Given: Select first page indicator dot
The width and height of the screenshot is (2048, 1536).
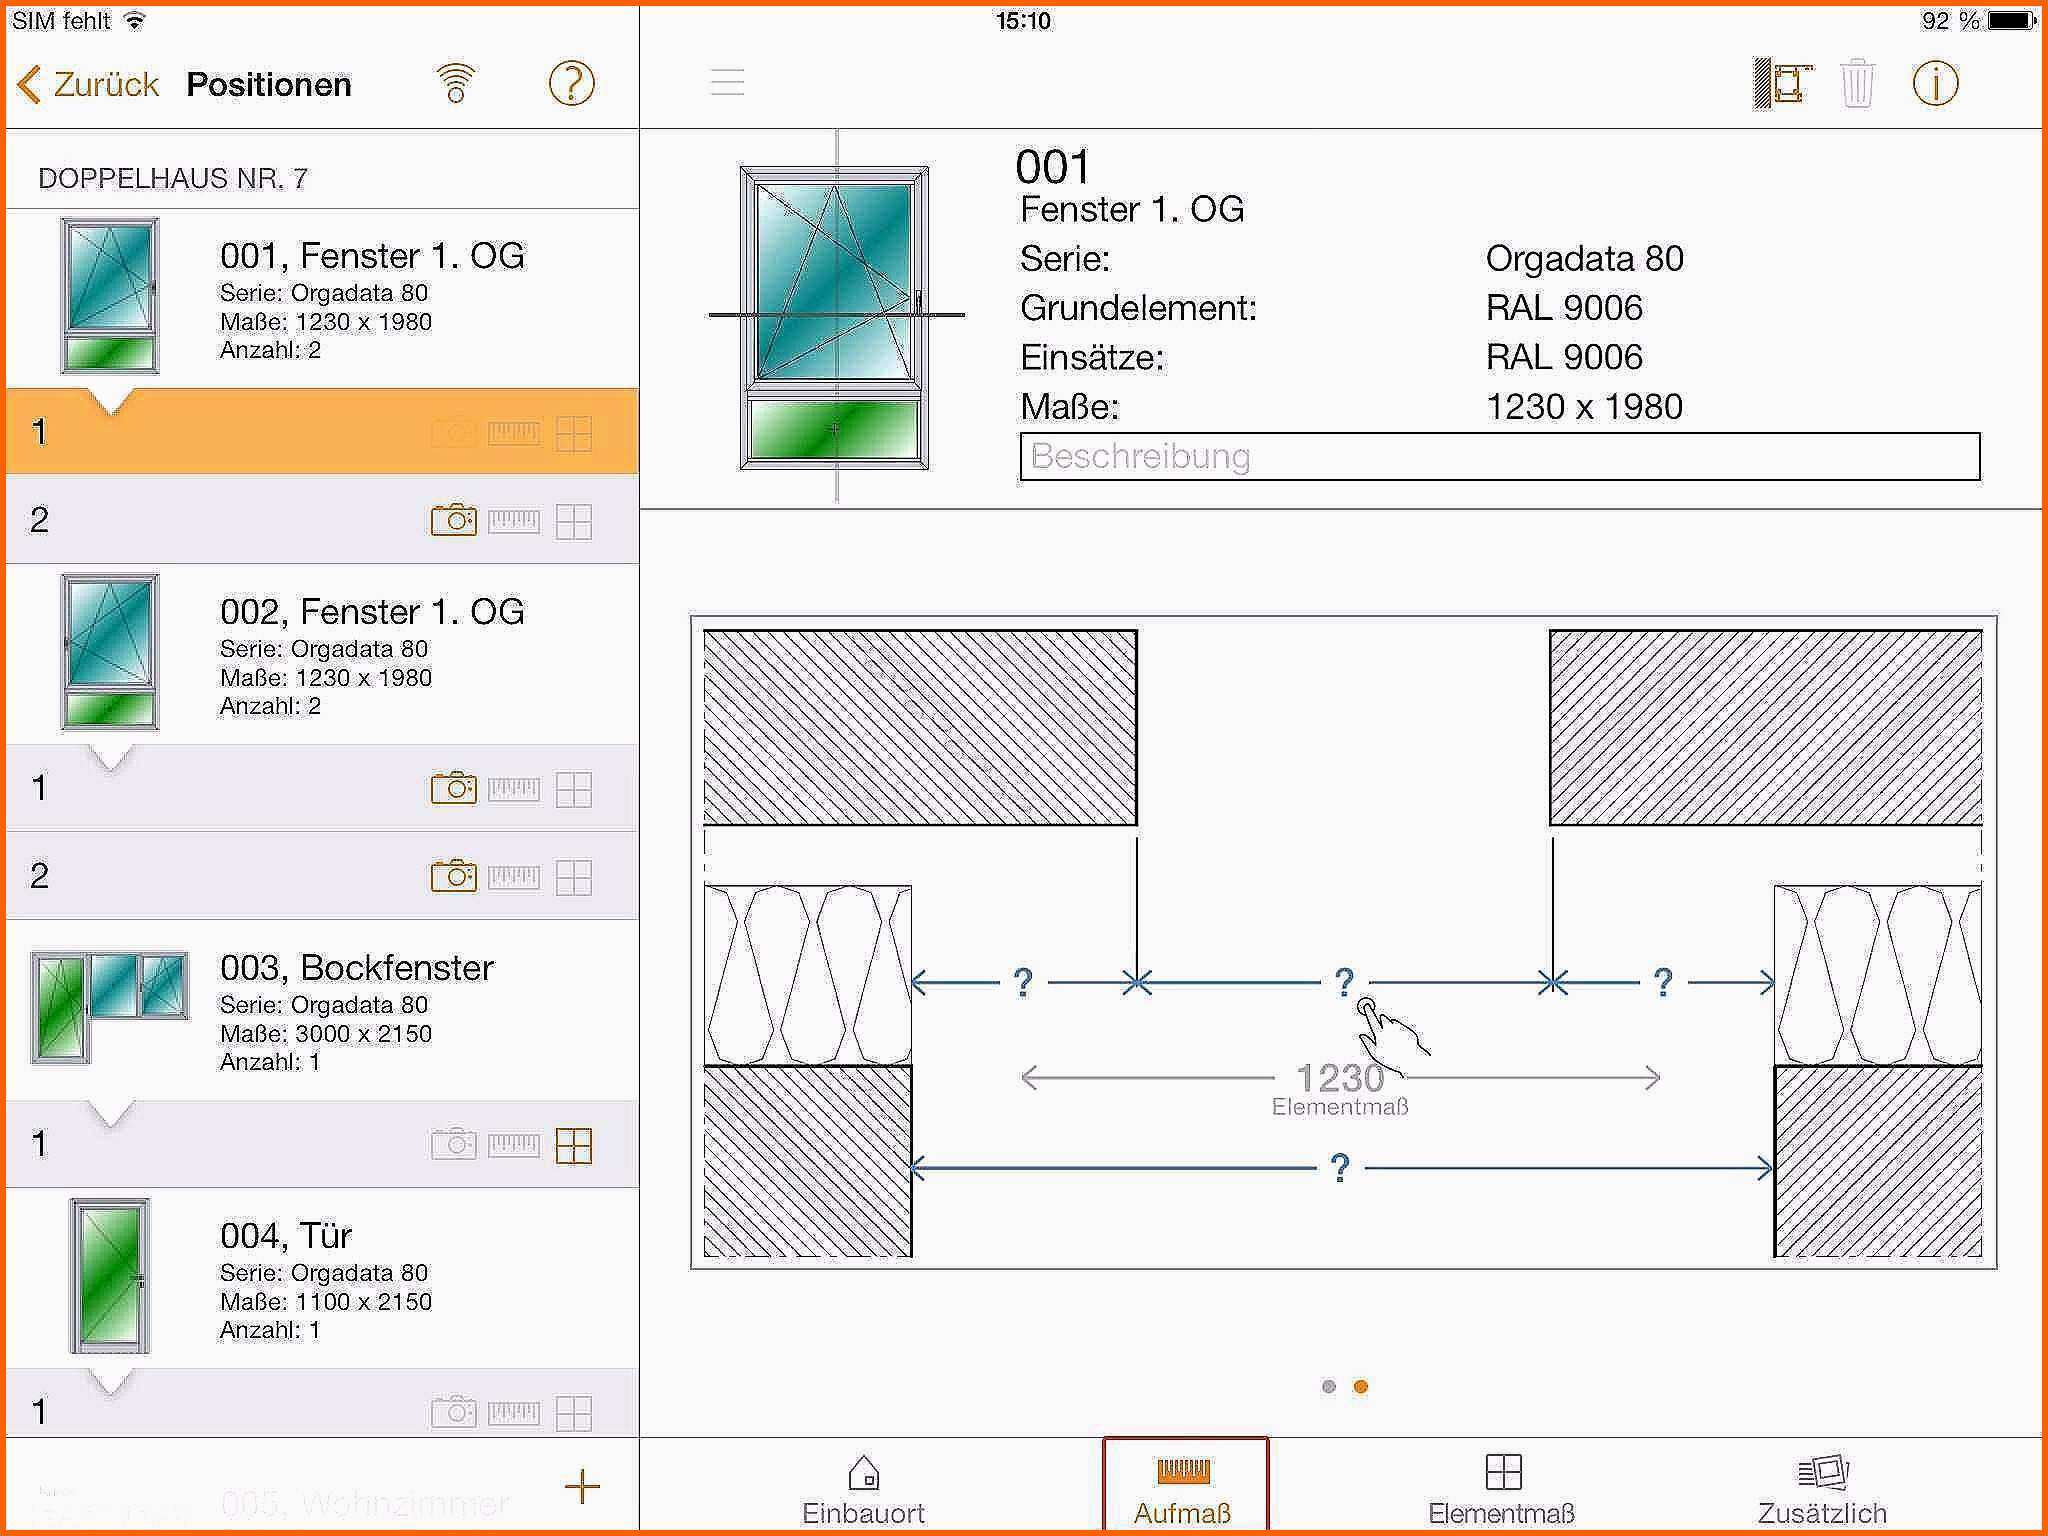Looking at the screenshot, I should (x=1328, y=1386).
